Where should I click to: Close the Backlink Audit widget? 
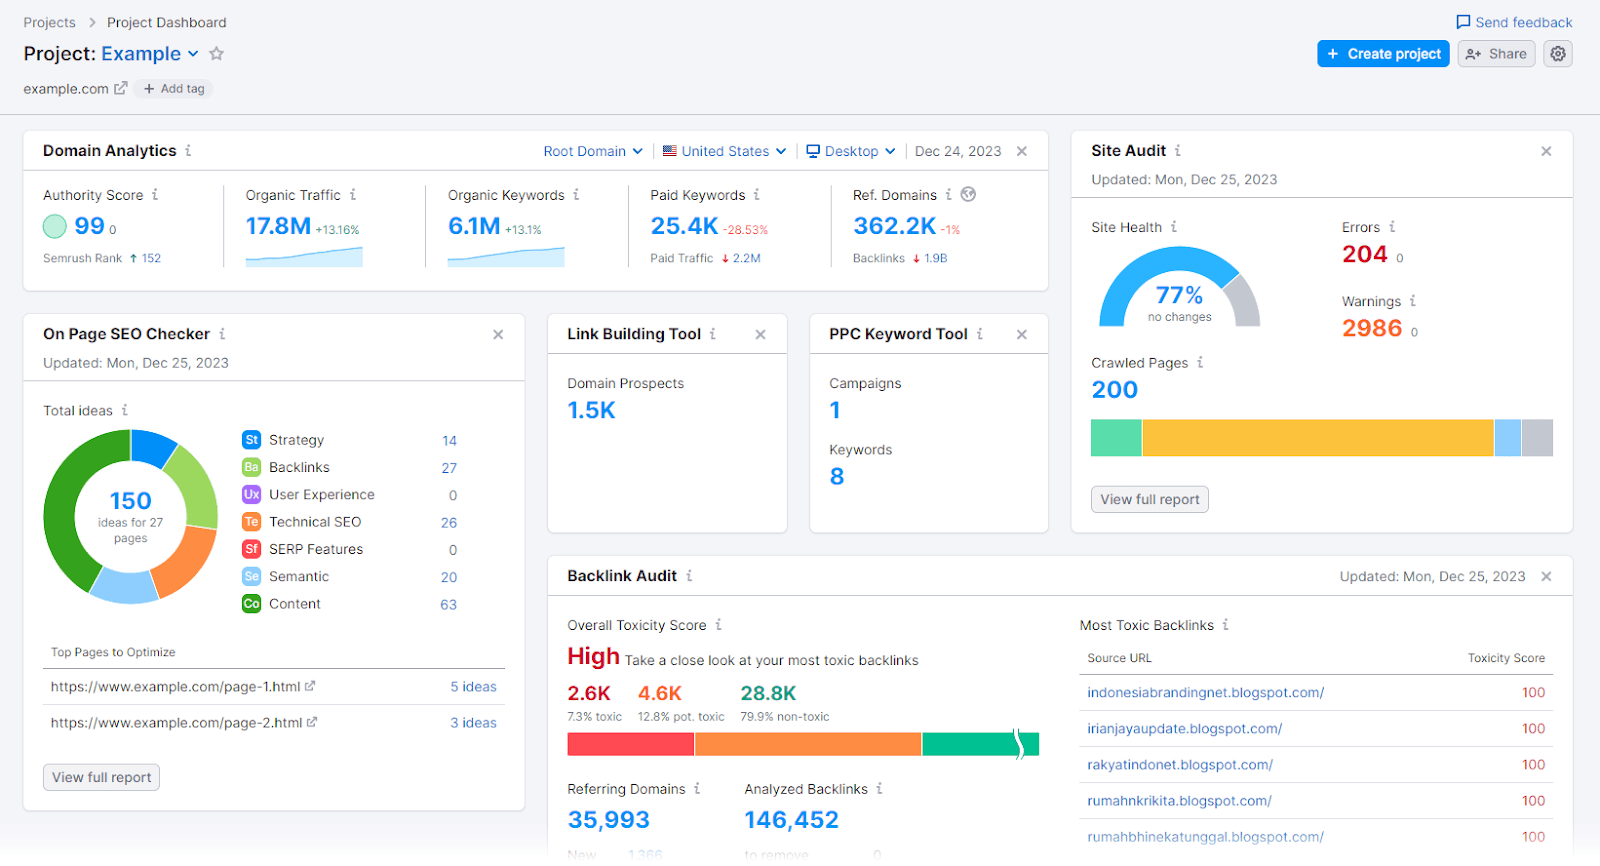coord(1546,576)
